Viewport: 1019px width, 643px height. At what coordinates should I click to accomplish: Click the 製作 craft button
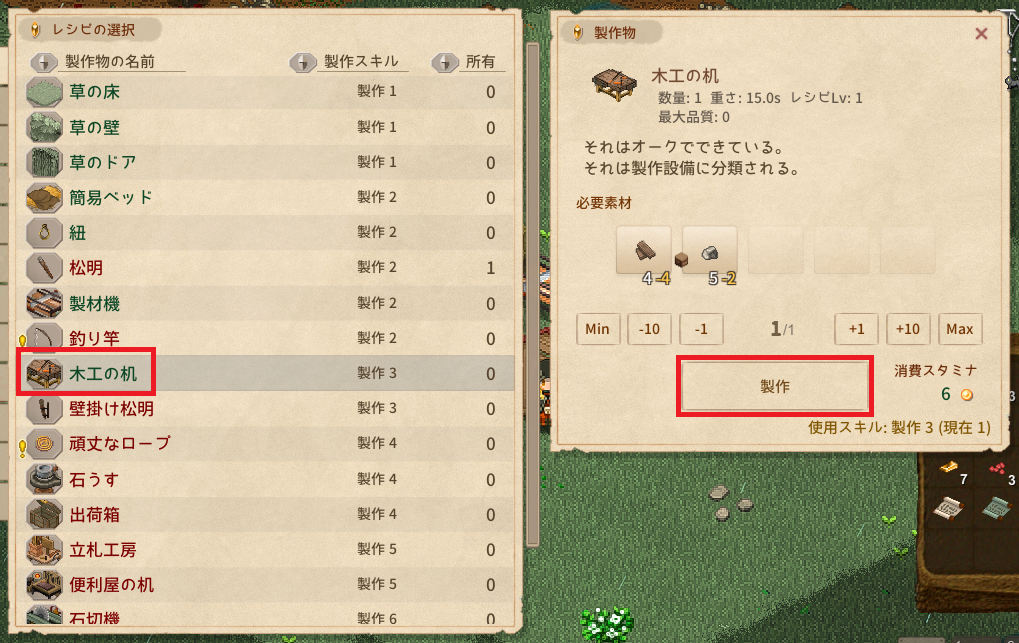point(775,386)
